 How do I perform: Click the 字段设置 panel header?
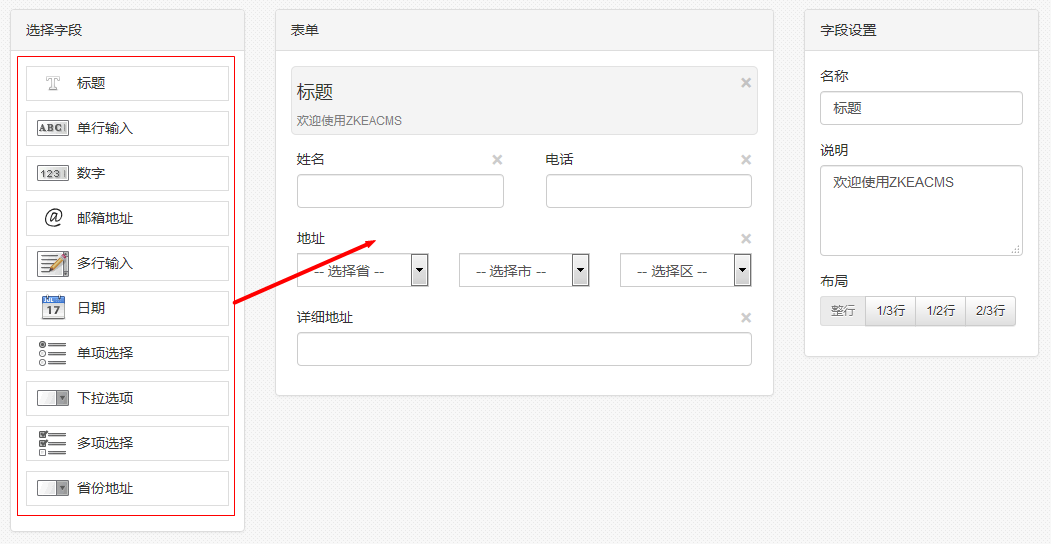(921, 30)
